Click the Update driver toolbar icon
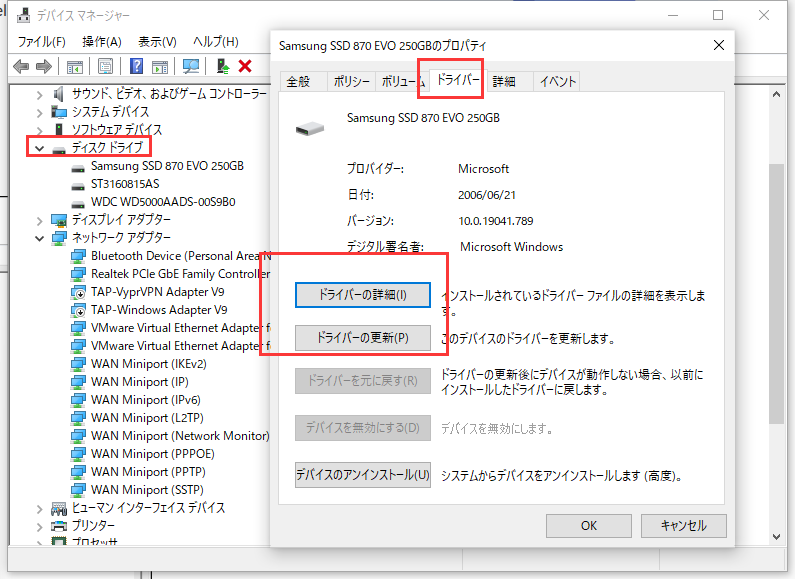 click(223, 66)
